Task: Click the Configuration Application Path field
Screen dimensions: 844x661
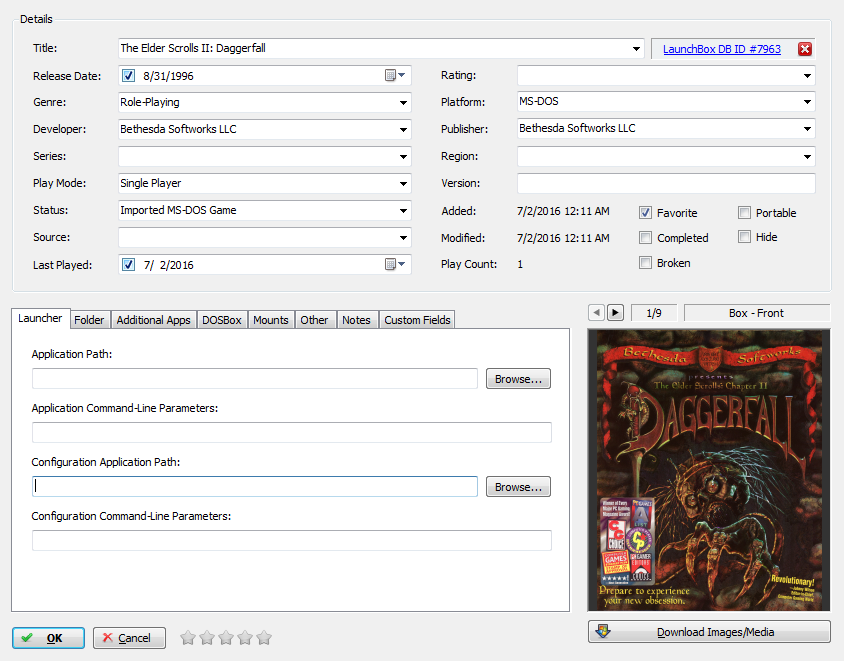Action: 255,487
